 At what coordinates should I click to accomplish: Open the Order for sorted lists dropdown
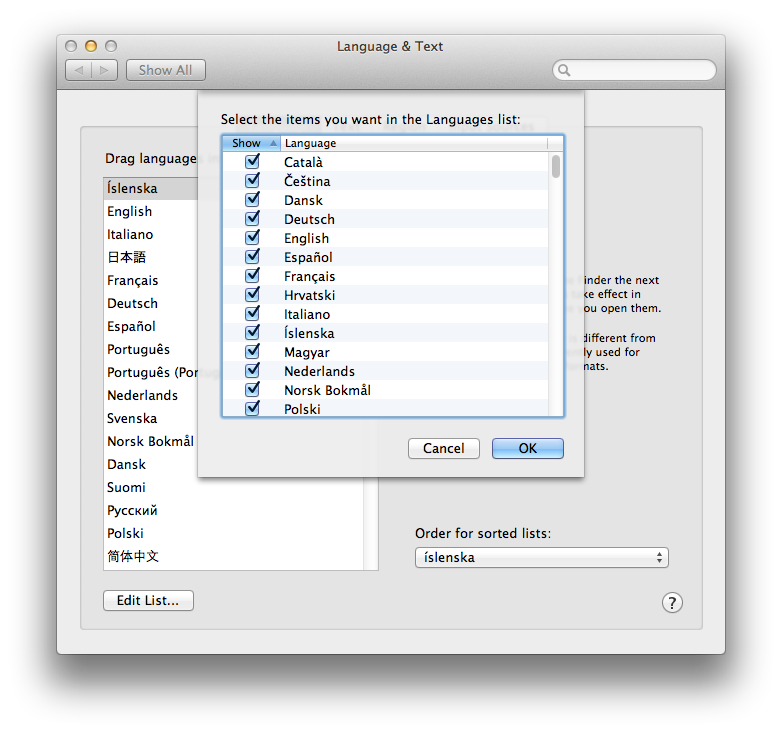pos(541,558)
